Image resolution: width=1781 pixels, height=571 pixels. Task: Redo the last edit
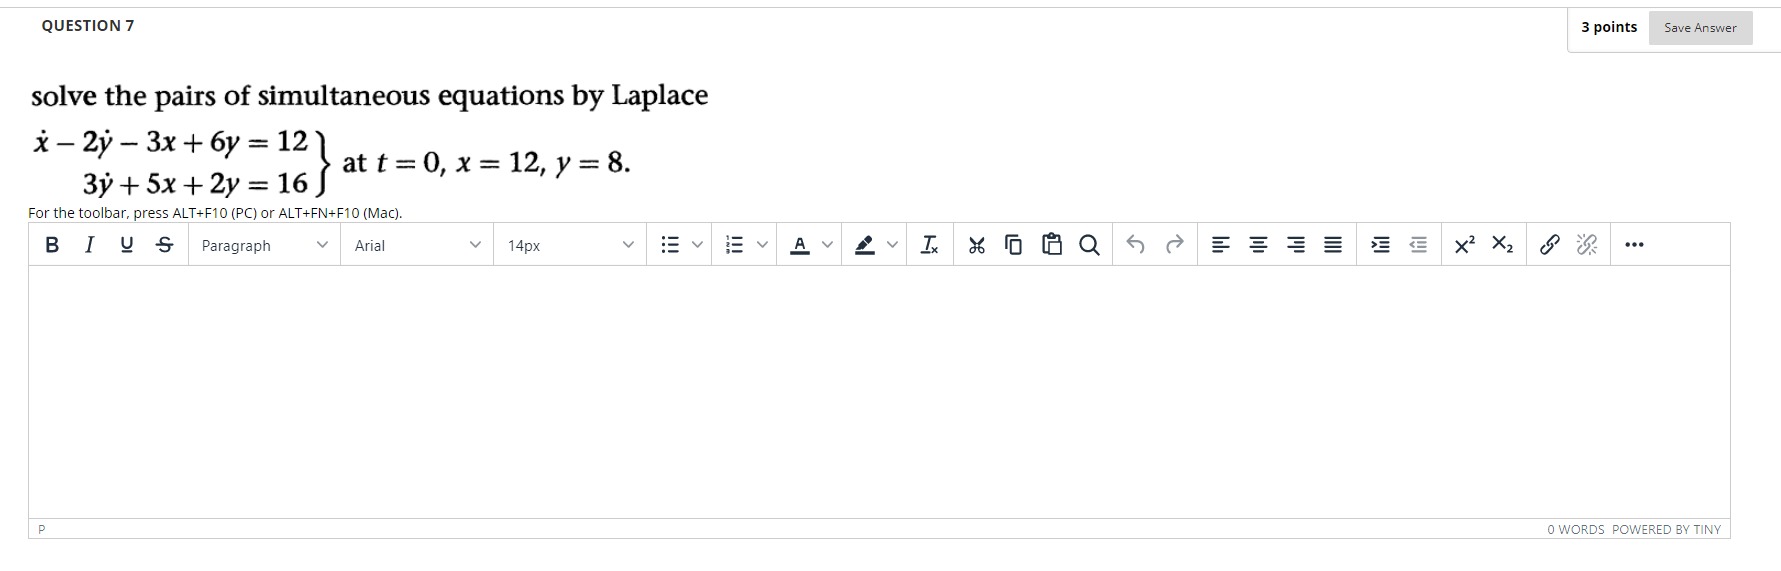pos(1174,245)
